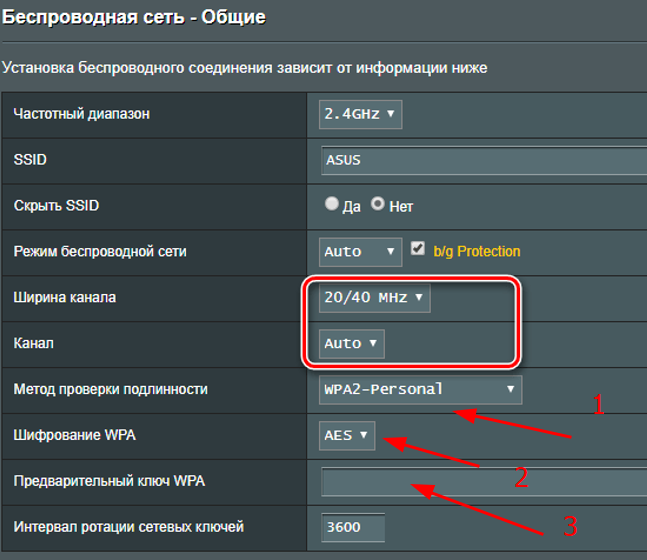This screenshot has height=560, width=647.
Task: Click the Скрыть SSID label
Action: [57, 206]
